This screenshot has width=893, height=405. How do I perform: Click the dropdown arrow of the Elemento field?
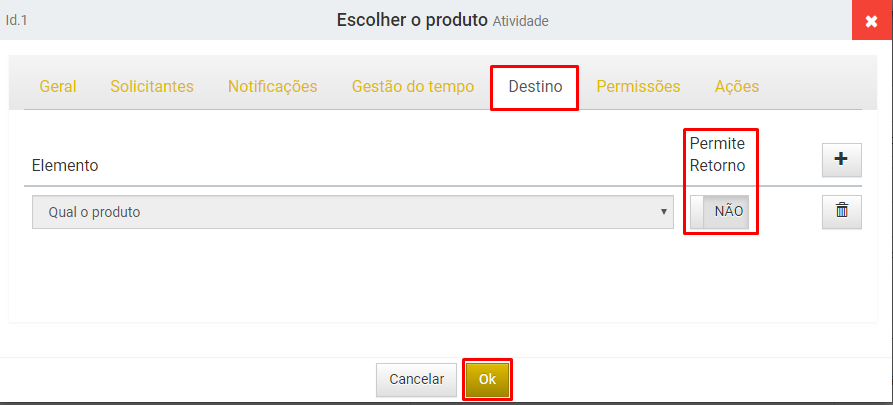click(x=663, y=212)
